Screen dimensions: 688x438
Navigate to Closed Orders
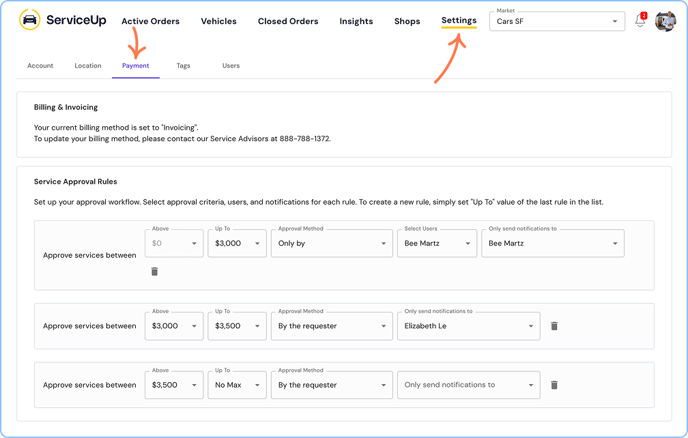click(288, 21)
